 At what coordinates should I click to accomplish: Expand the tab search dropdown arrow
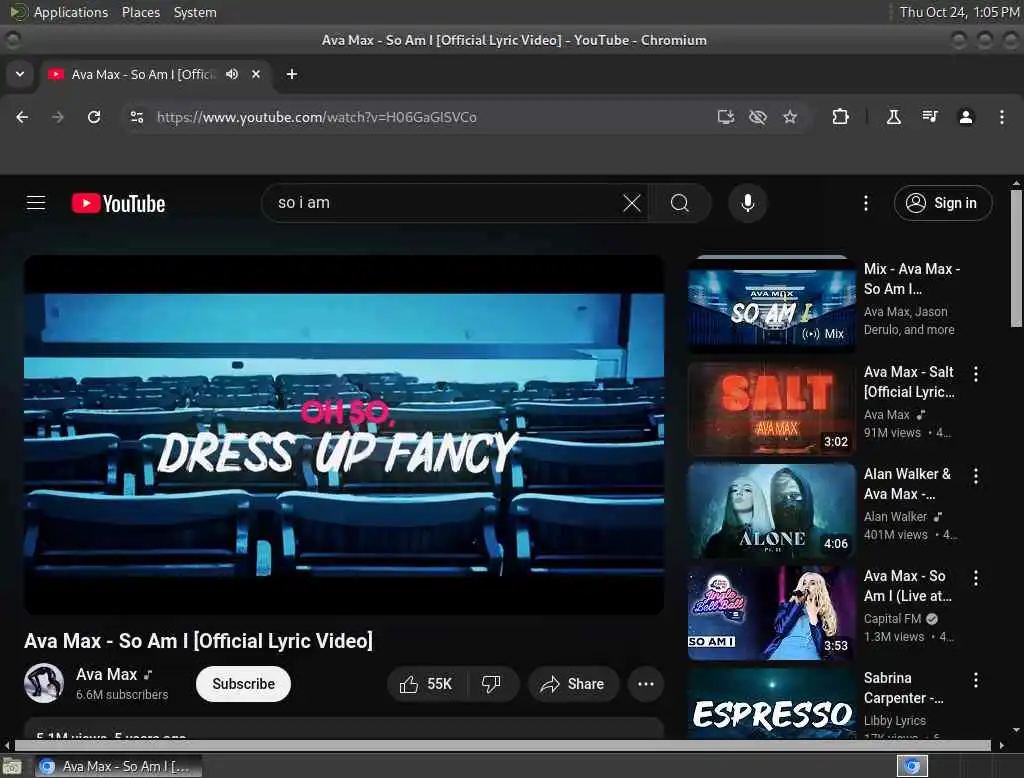point(20,74)
